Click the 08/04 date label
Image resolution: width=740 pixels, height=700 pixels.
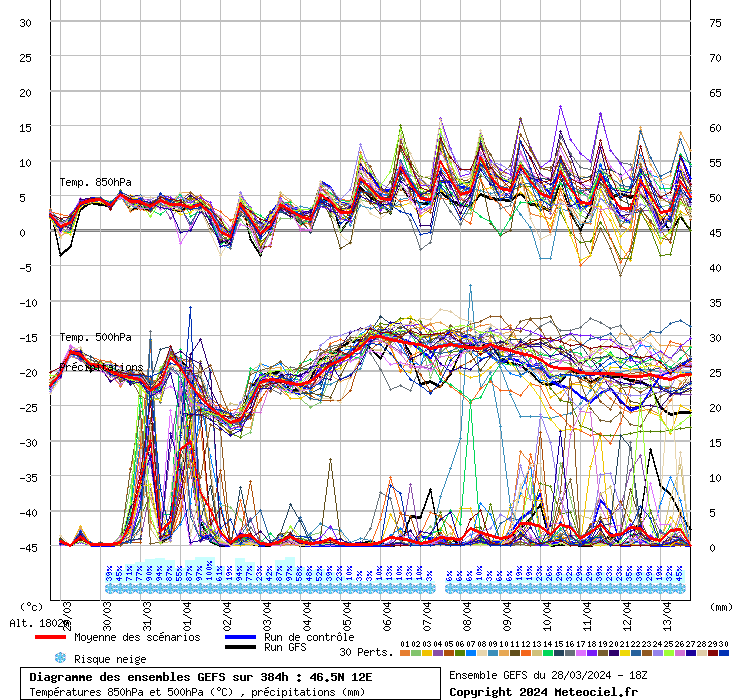pos(467,616)
